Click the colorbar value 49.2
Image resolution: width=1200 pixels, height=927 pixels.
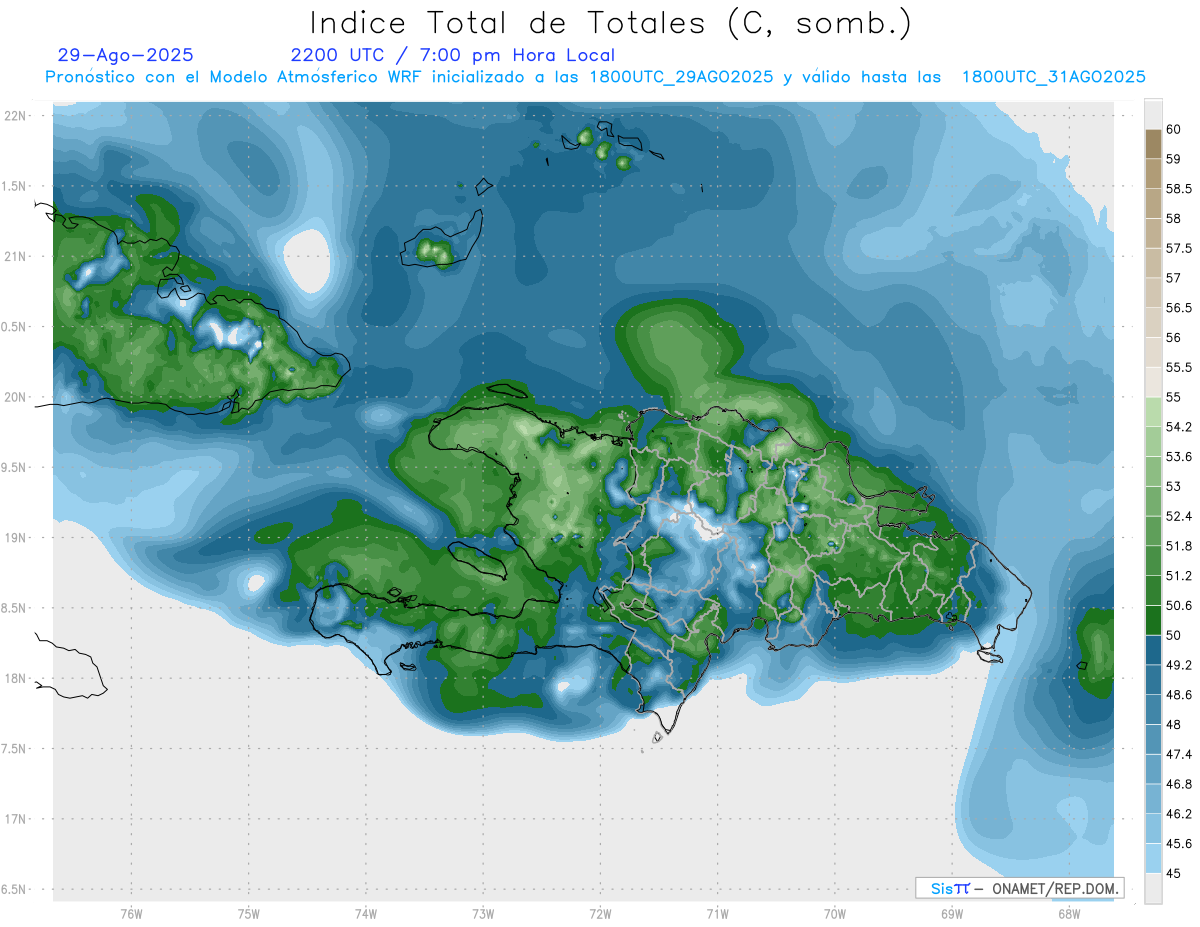tap(1179, 665)
